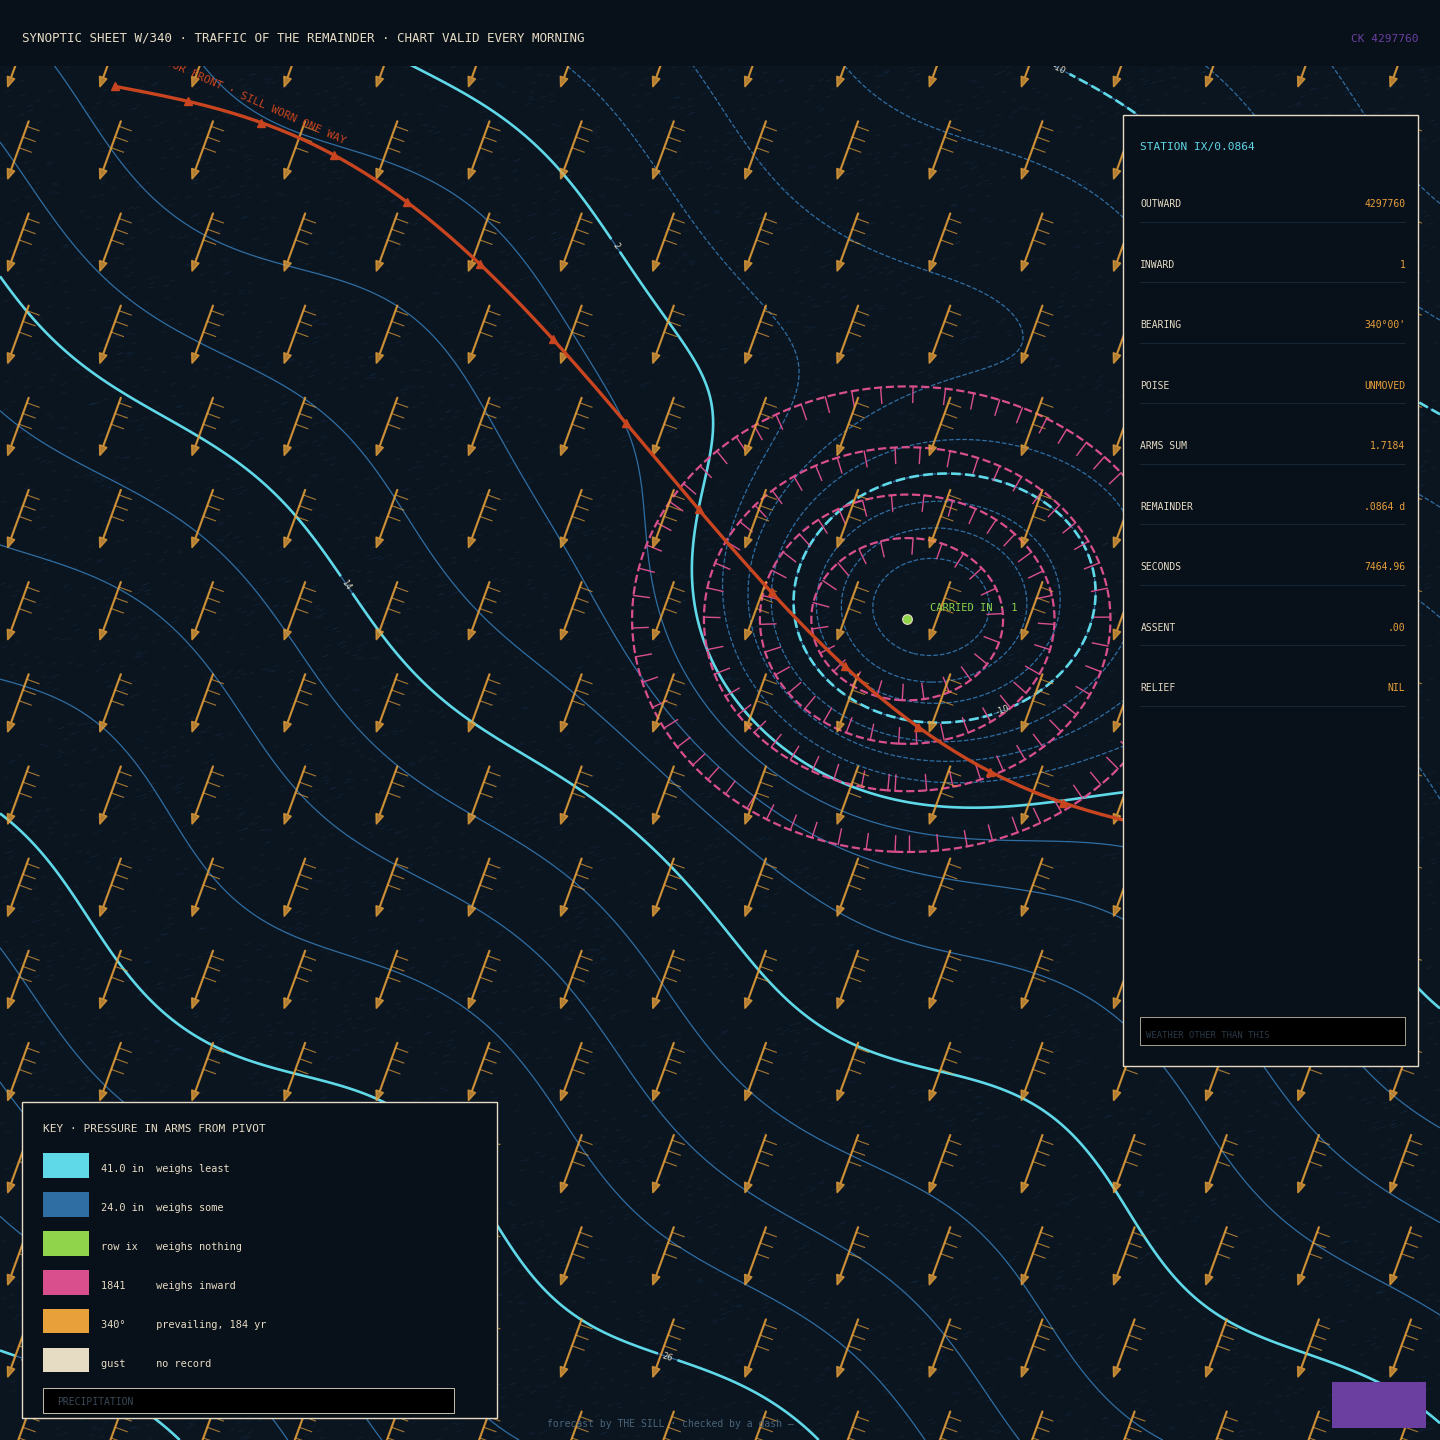
Task: Click the purple square in the corner
Action: click(x=1379, y=1405)
